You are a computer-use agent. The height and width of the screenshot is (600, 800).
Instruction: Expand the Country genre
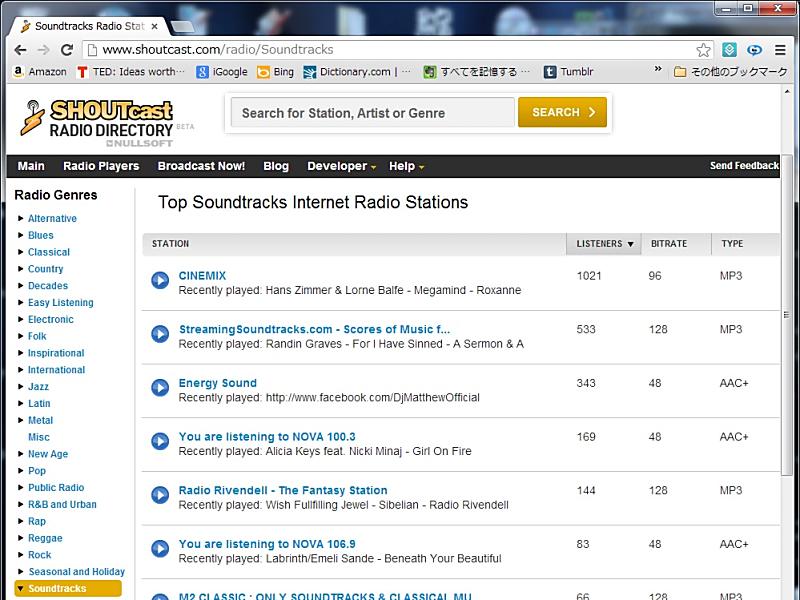point(20,269)
